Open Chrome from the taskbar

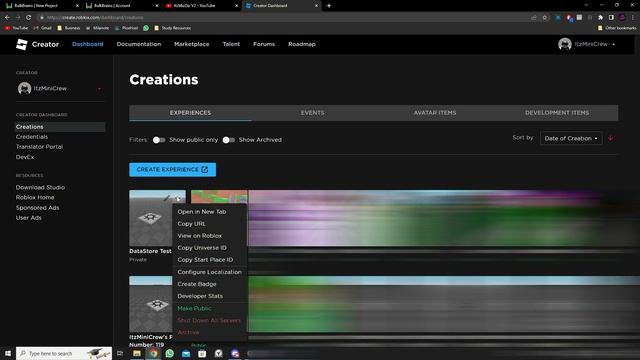tap(153, 353)
